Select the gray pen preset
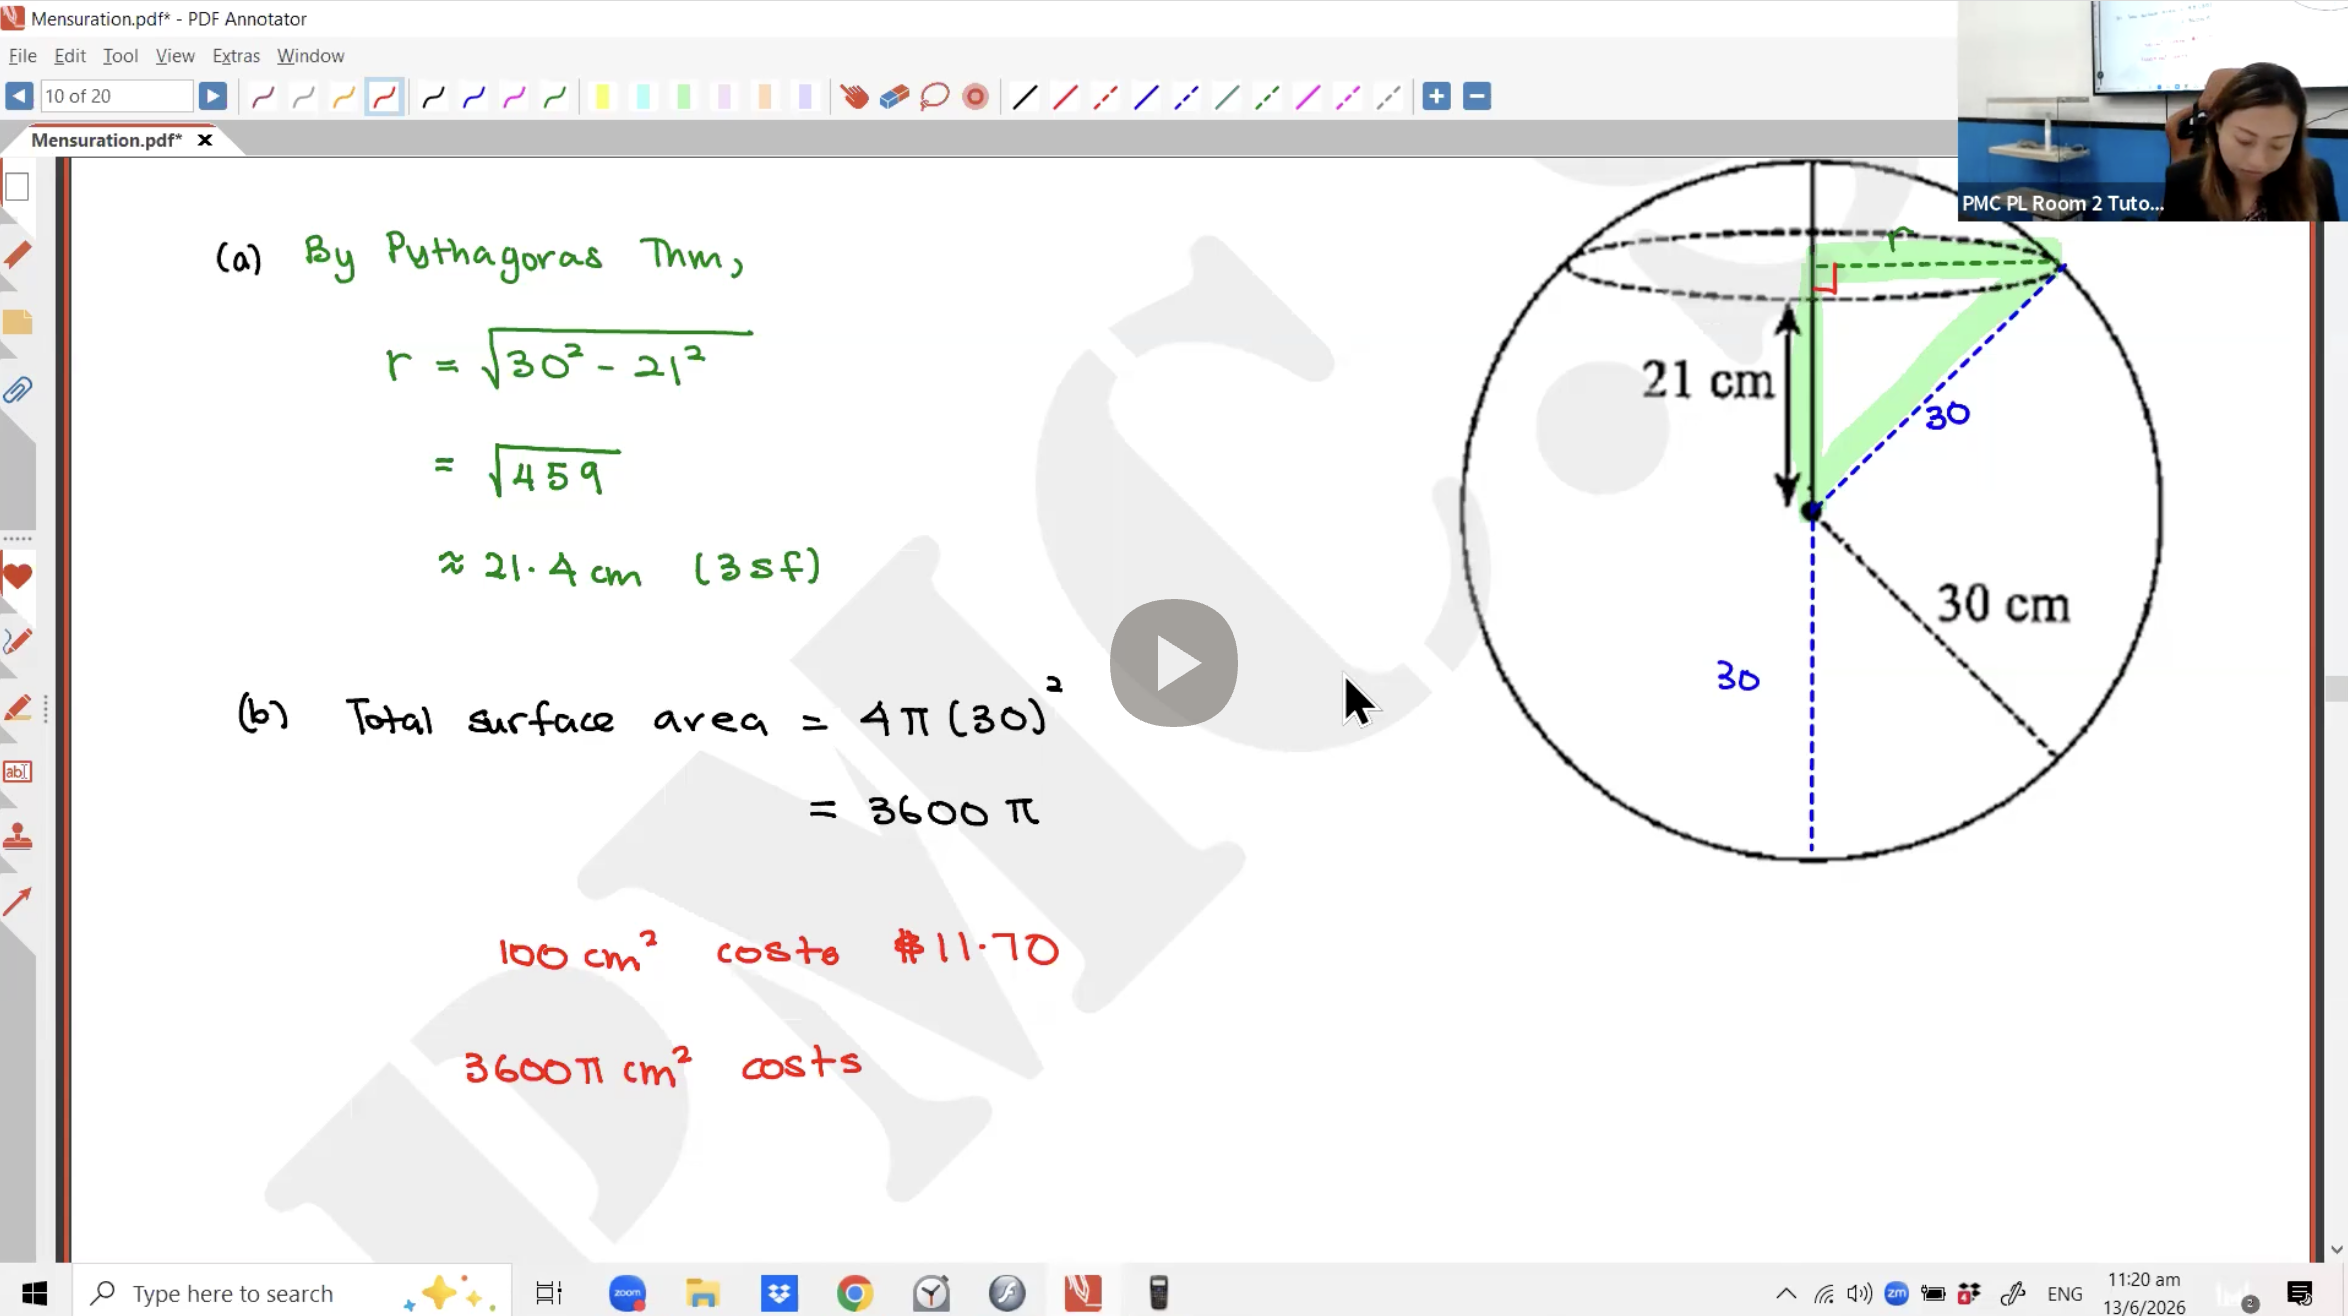Screen dimensions: 2348x1316 pos(303,96)
